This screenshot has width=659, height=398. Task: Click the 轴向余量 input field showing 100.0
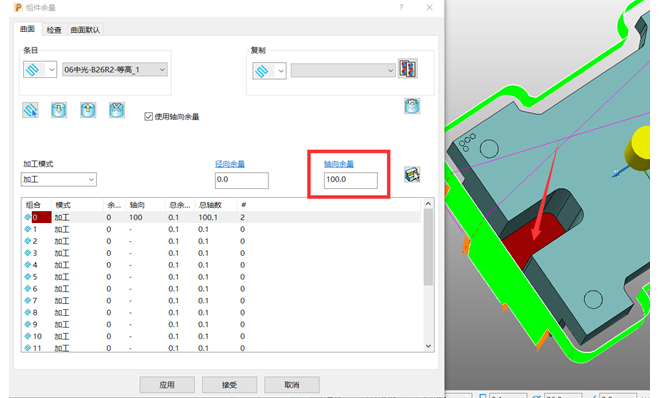(351, 180)
